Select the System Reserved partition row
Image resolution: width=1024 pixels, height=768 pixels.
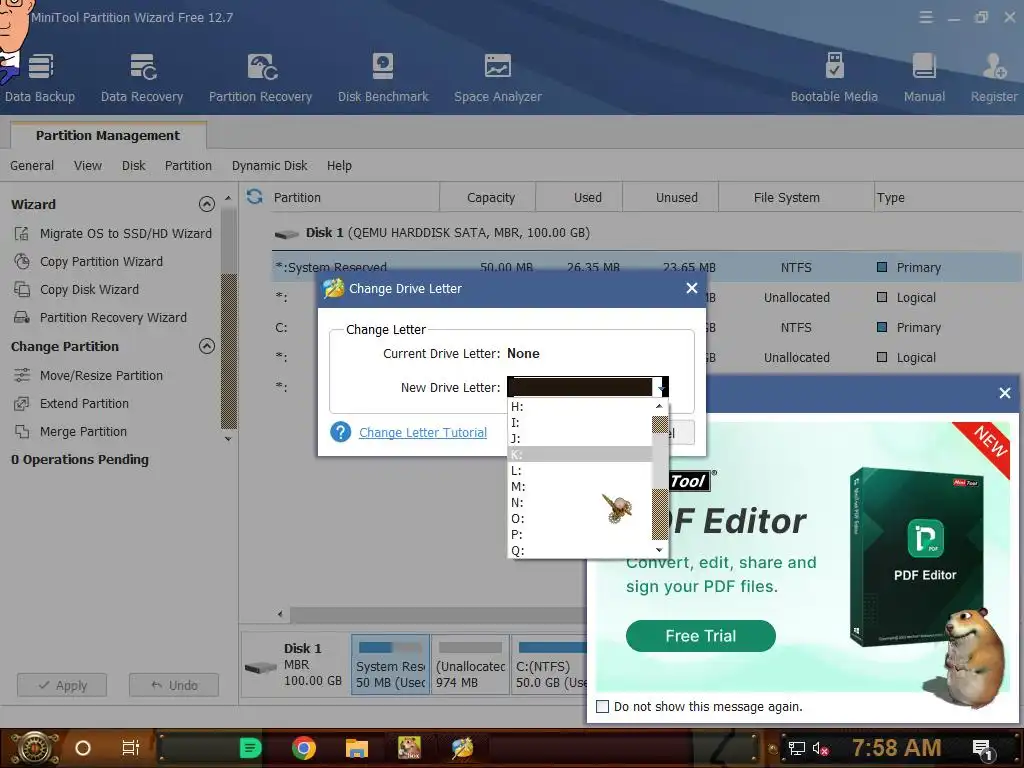click(647, 267)
